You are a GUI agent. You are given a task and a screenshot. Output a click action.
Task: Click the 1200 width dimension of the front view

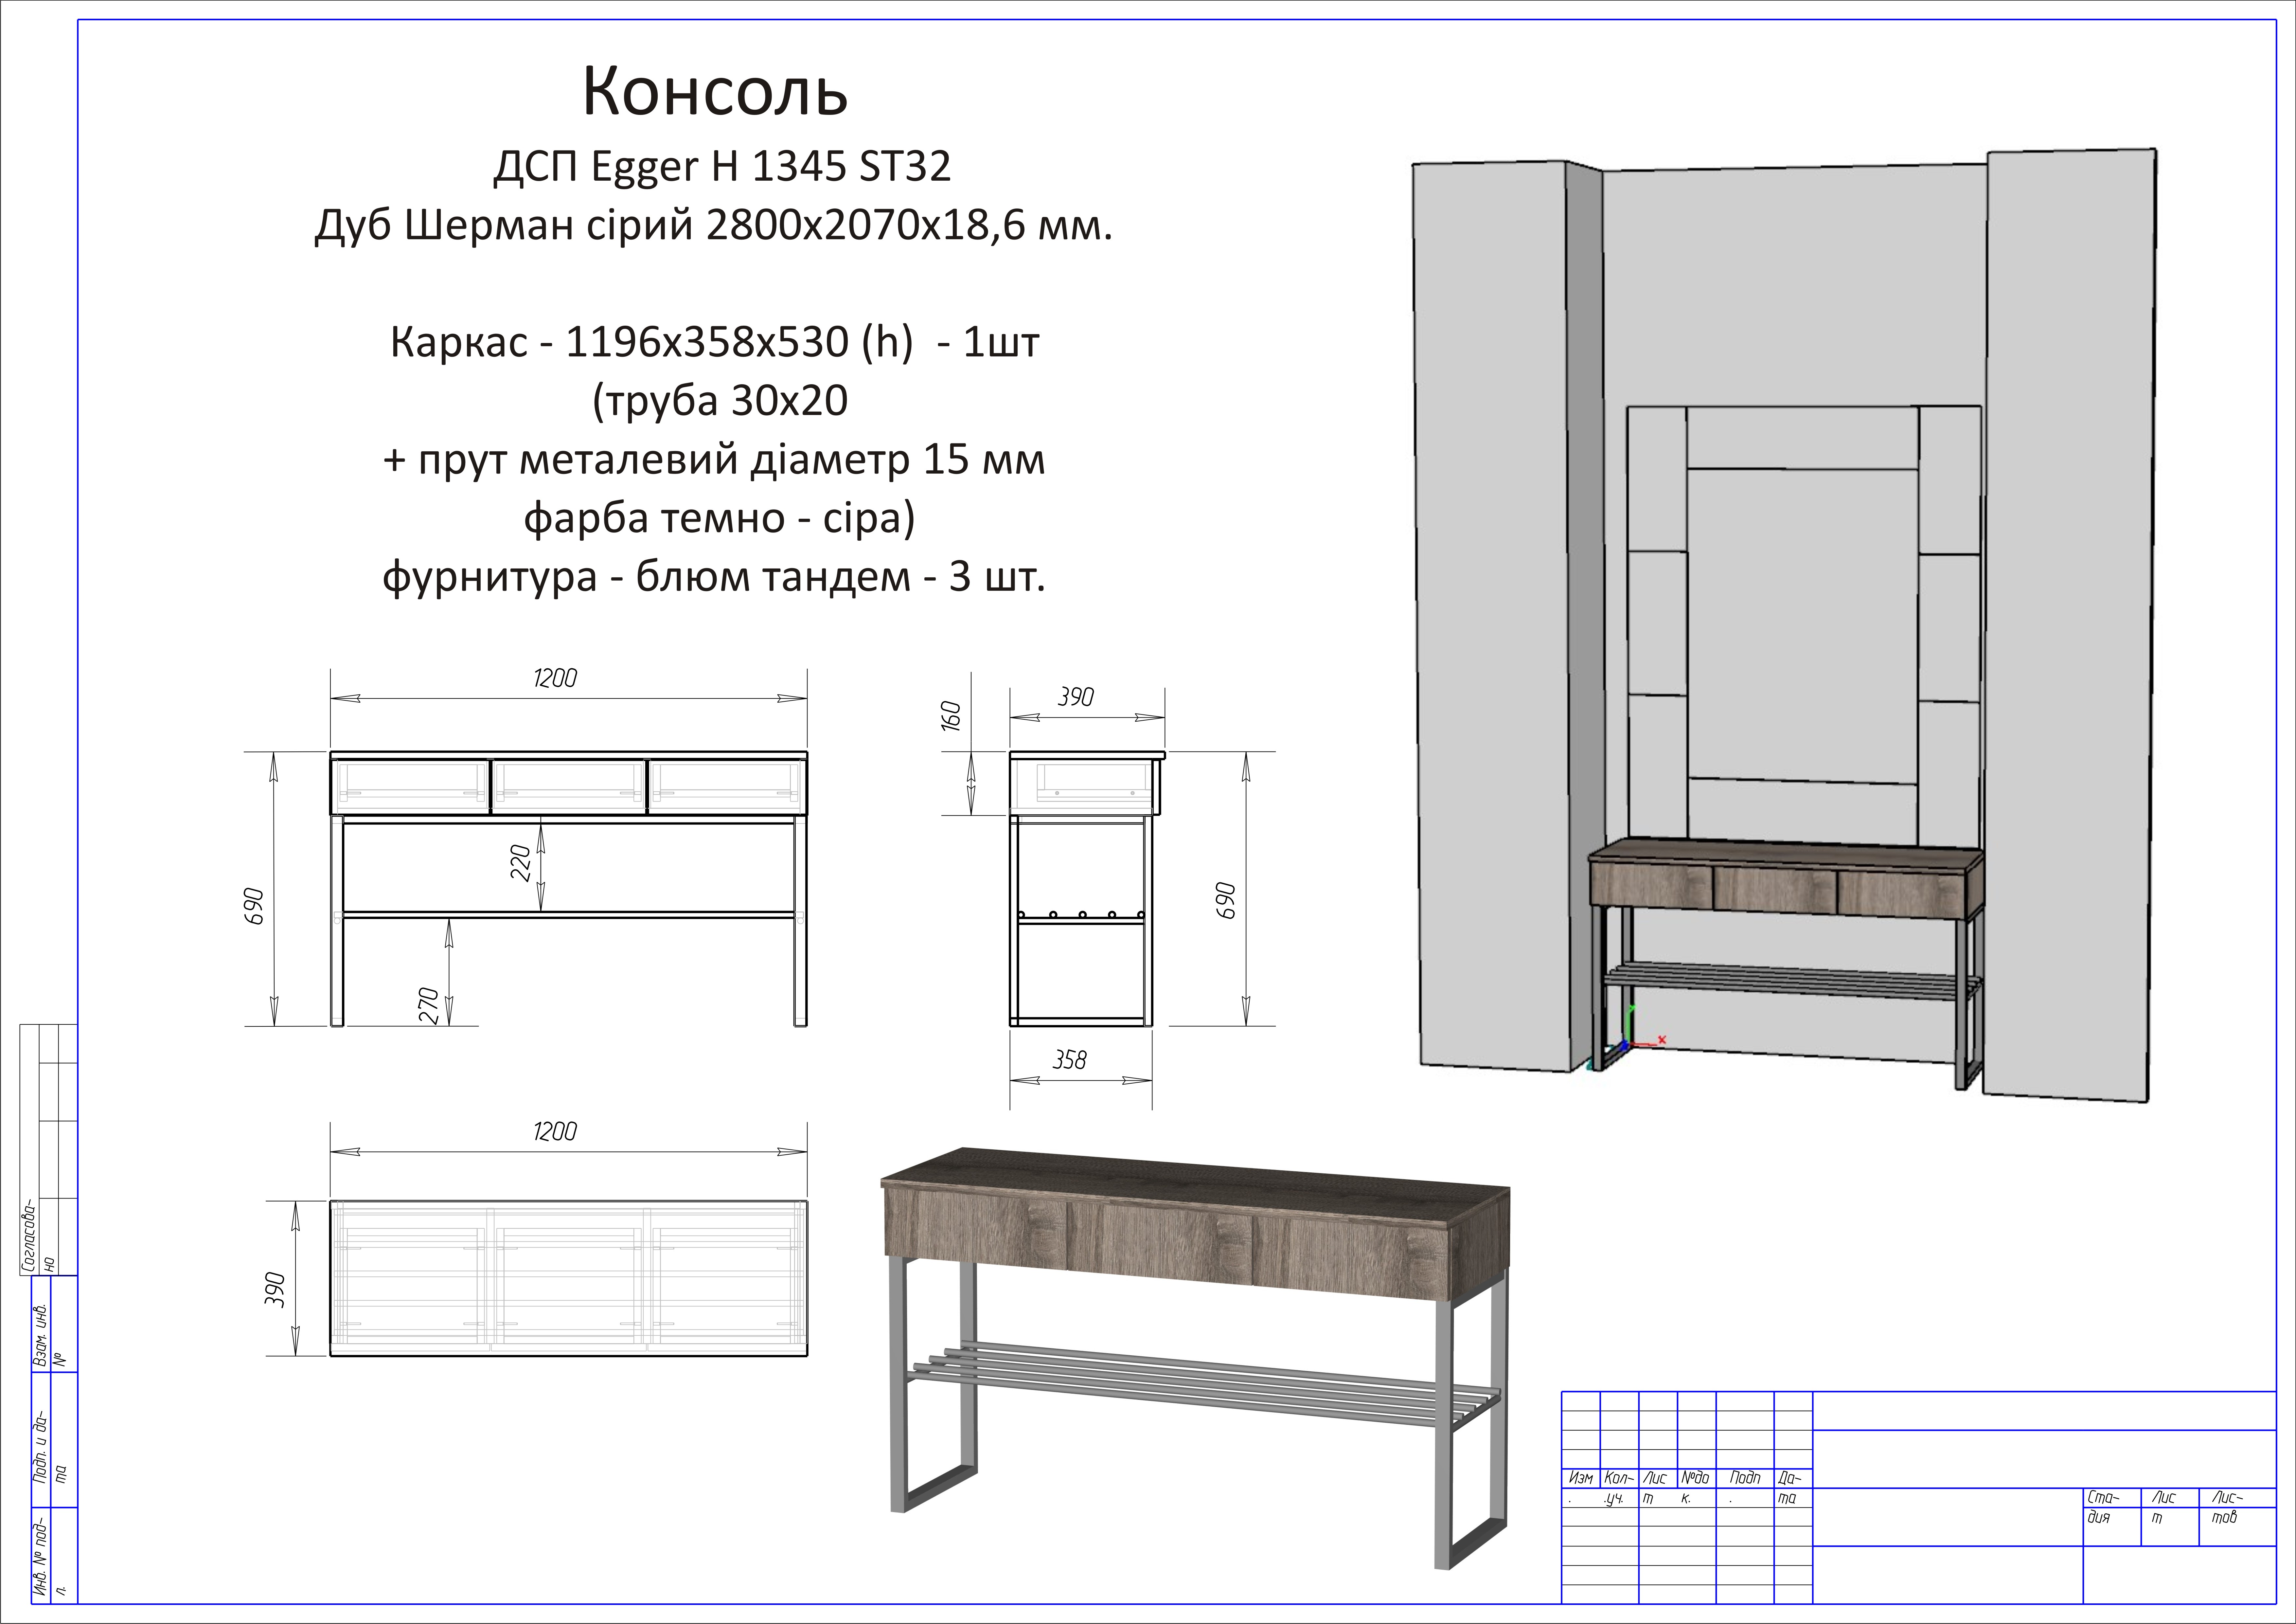click(x=555, y=678)
